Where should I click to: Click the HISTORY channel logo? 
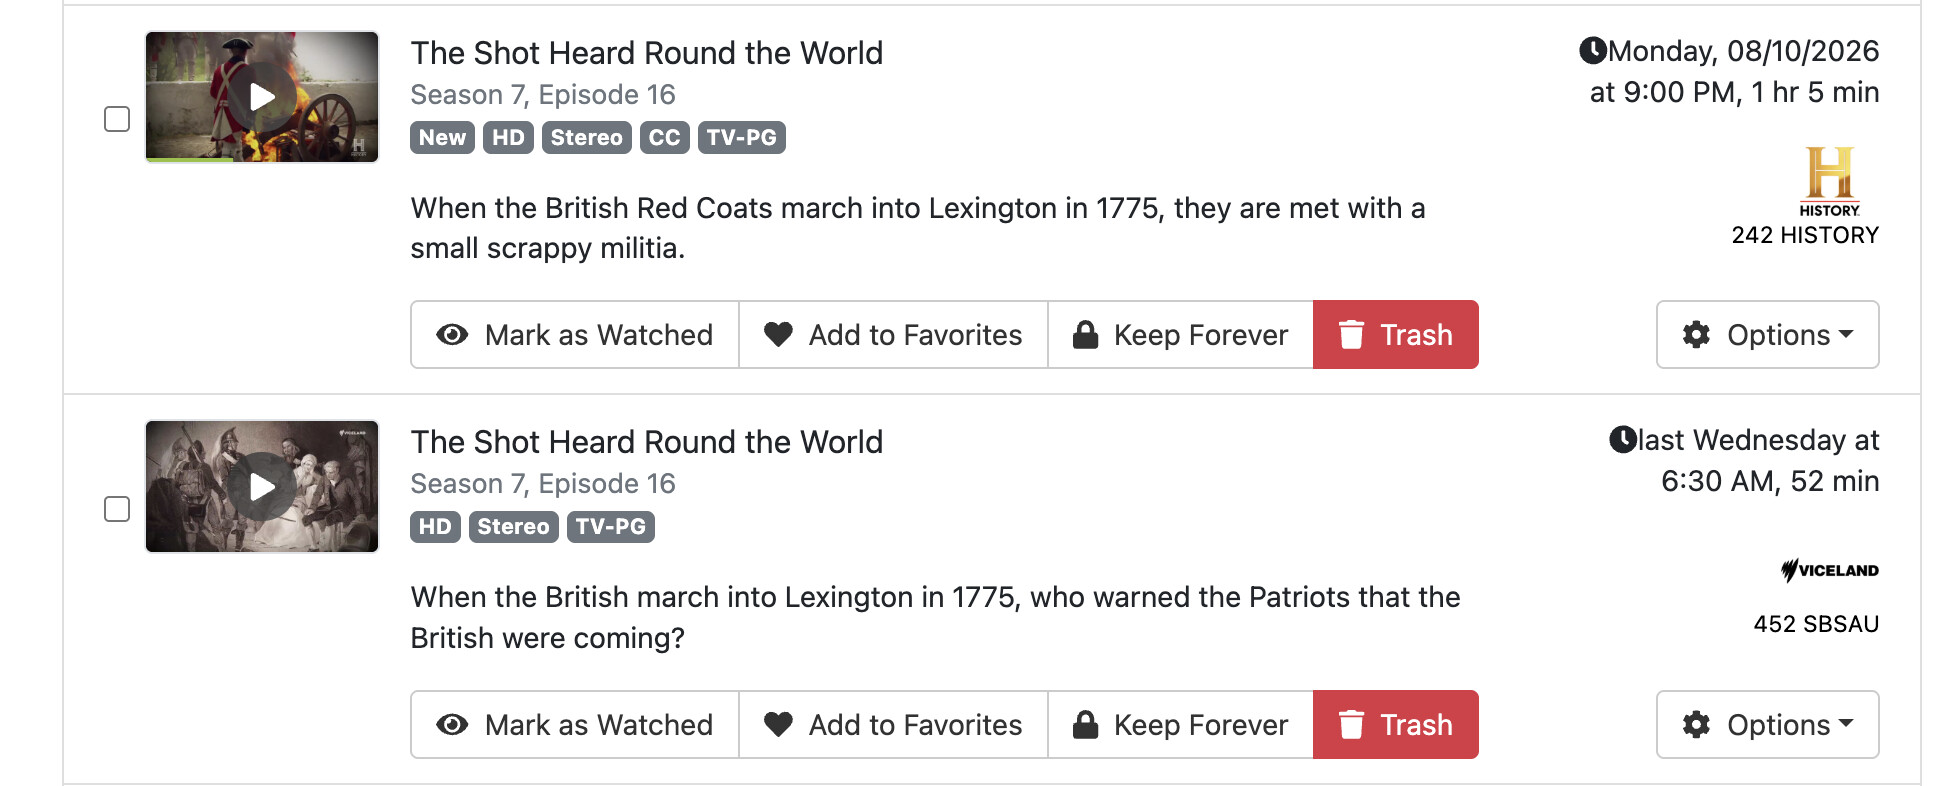pyautogui.click(x=1830, y=182)
